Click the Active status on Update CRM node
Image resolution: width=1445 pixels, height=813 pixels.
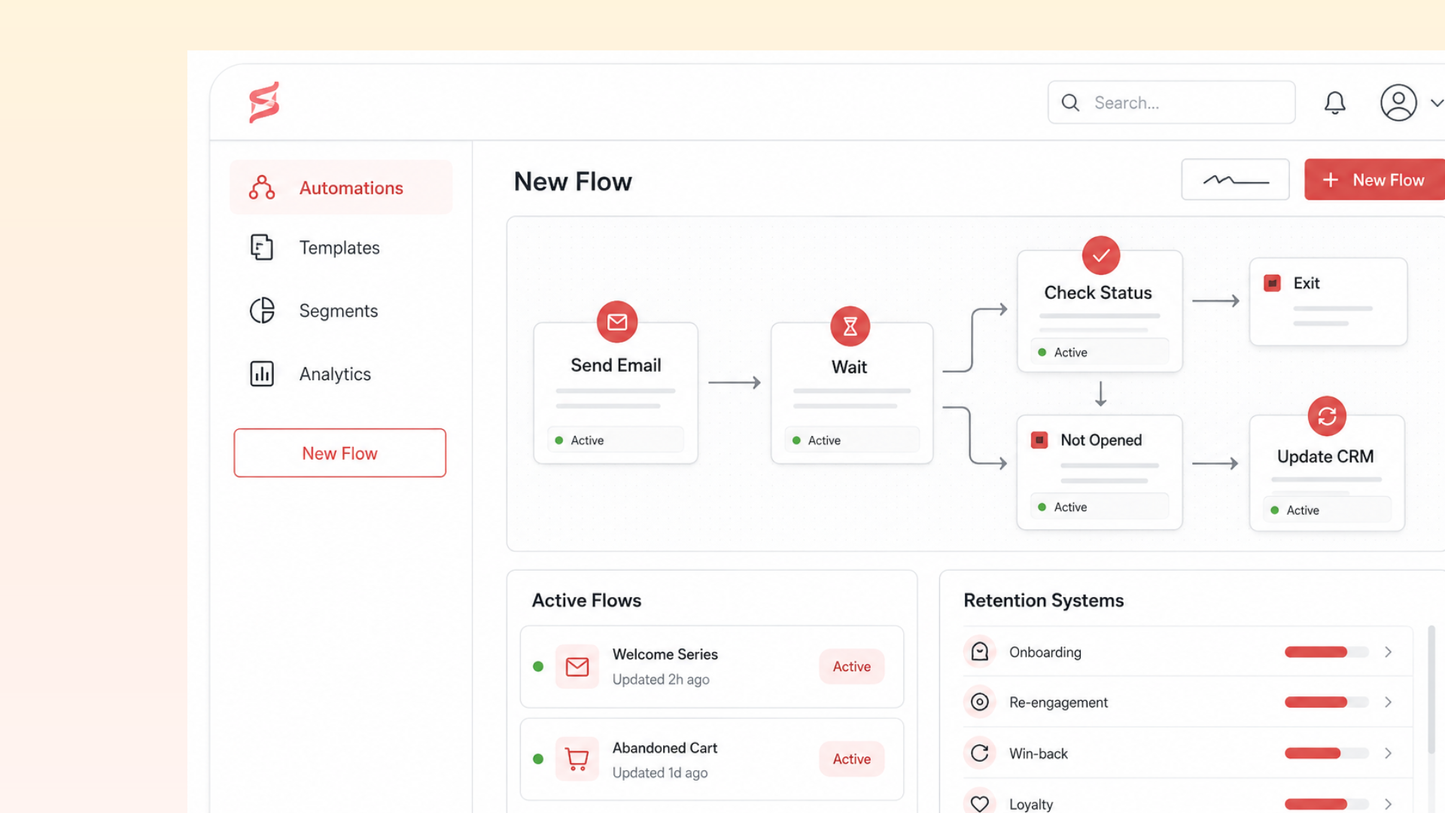point(1327,510)
